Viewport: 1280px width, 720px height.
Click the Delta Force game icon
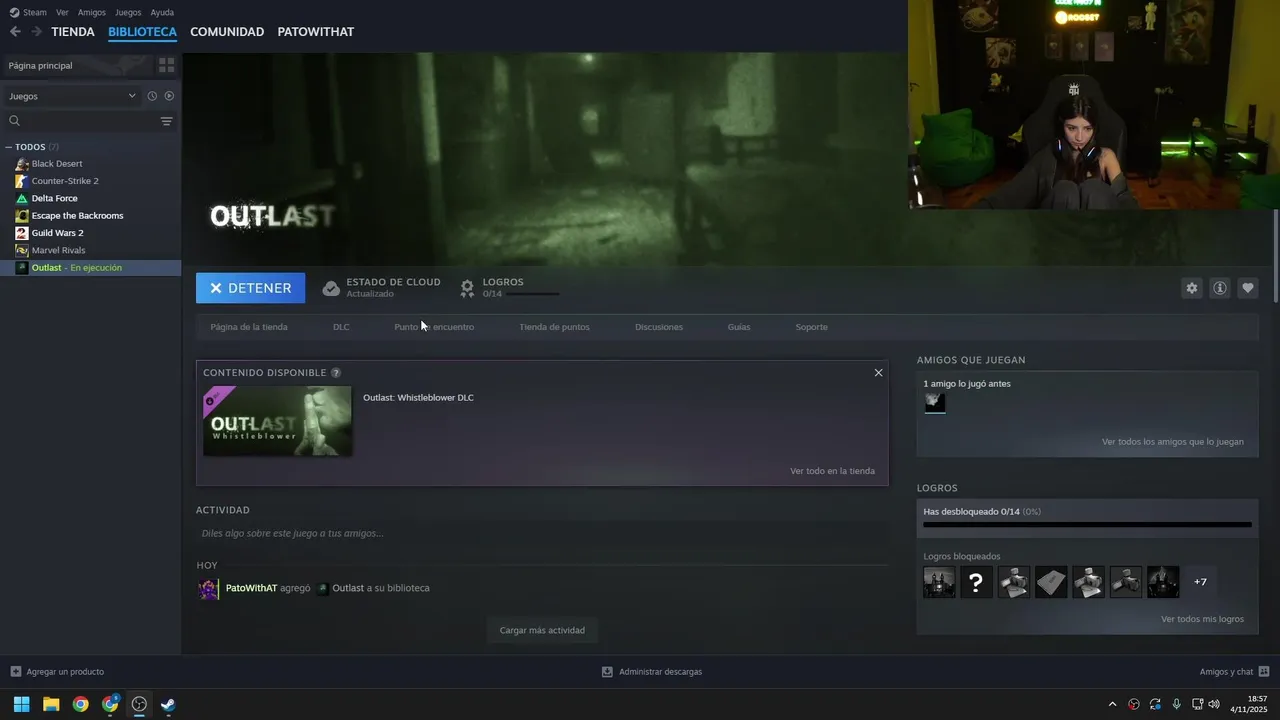(x=22, y=198)
